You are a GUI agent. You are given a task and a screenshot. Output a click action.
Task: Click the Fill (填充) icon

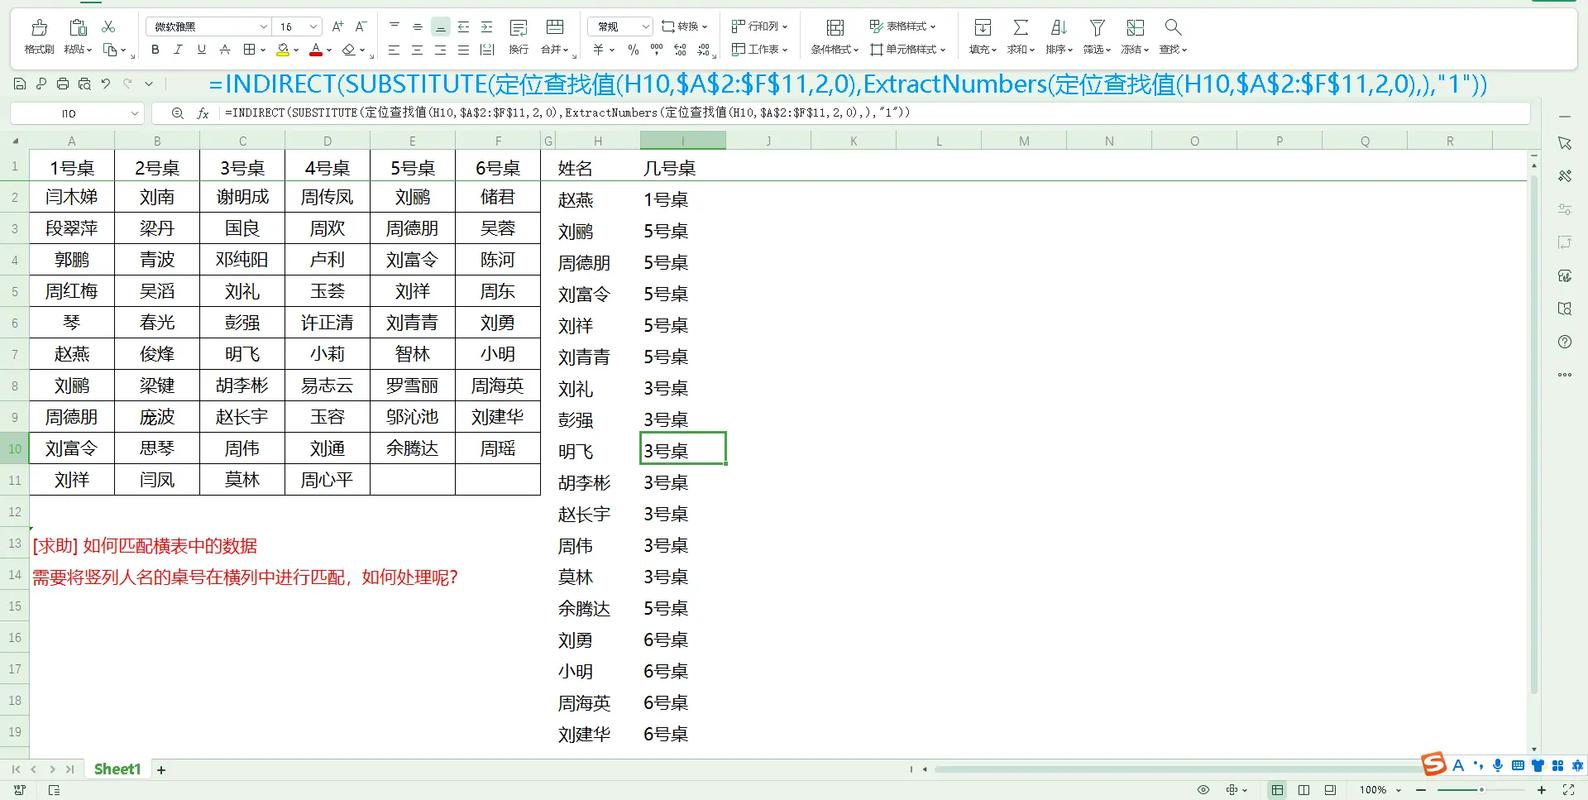click(x=982, y=27)
